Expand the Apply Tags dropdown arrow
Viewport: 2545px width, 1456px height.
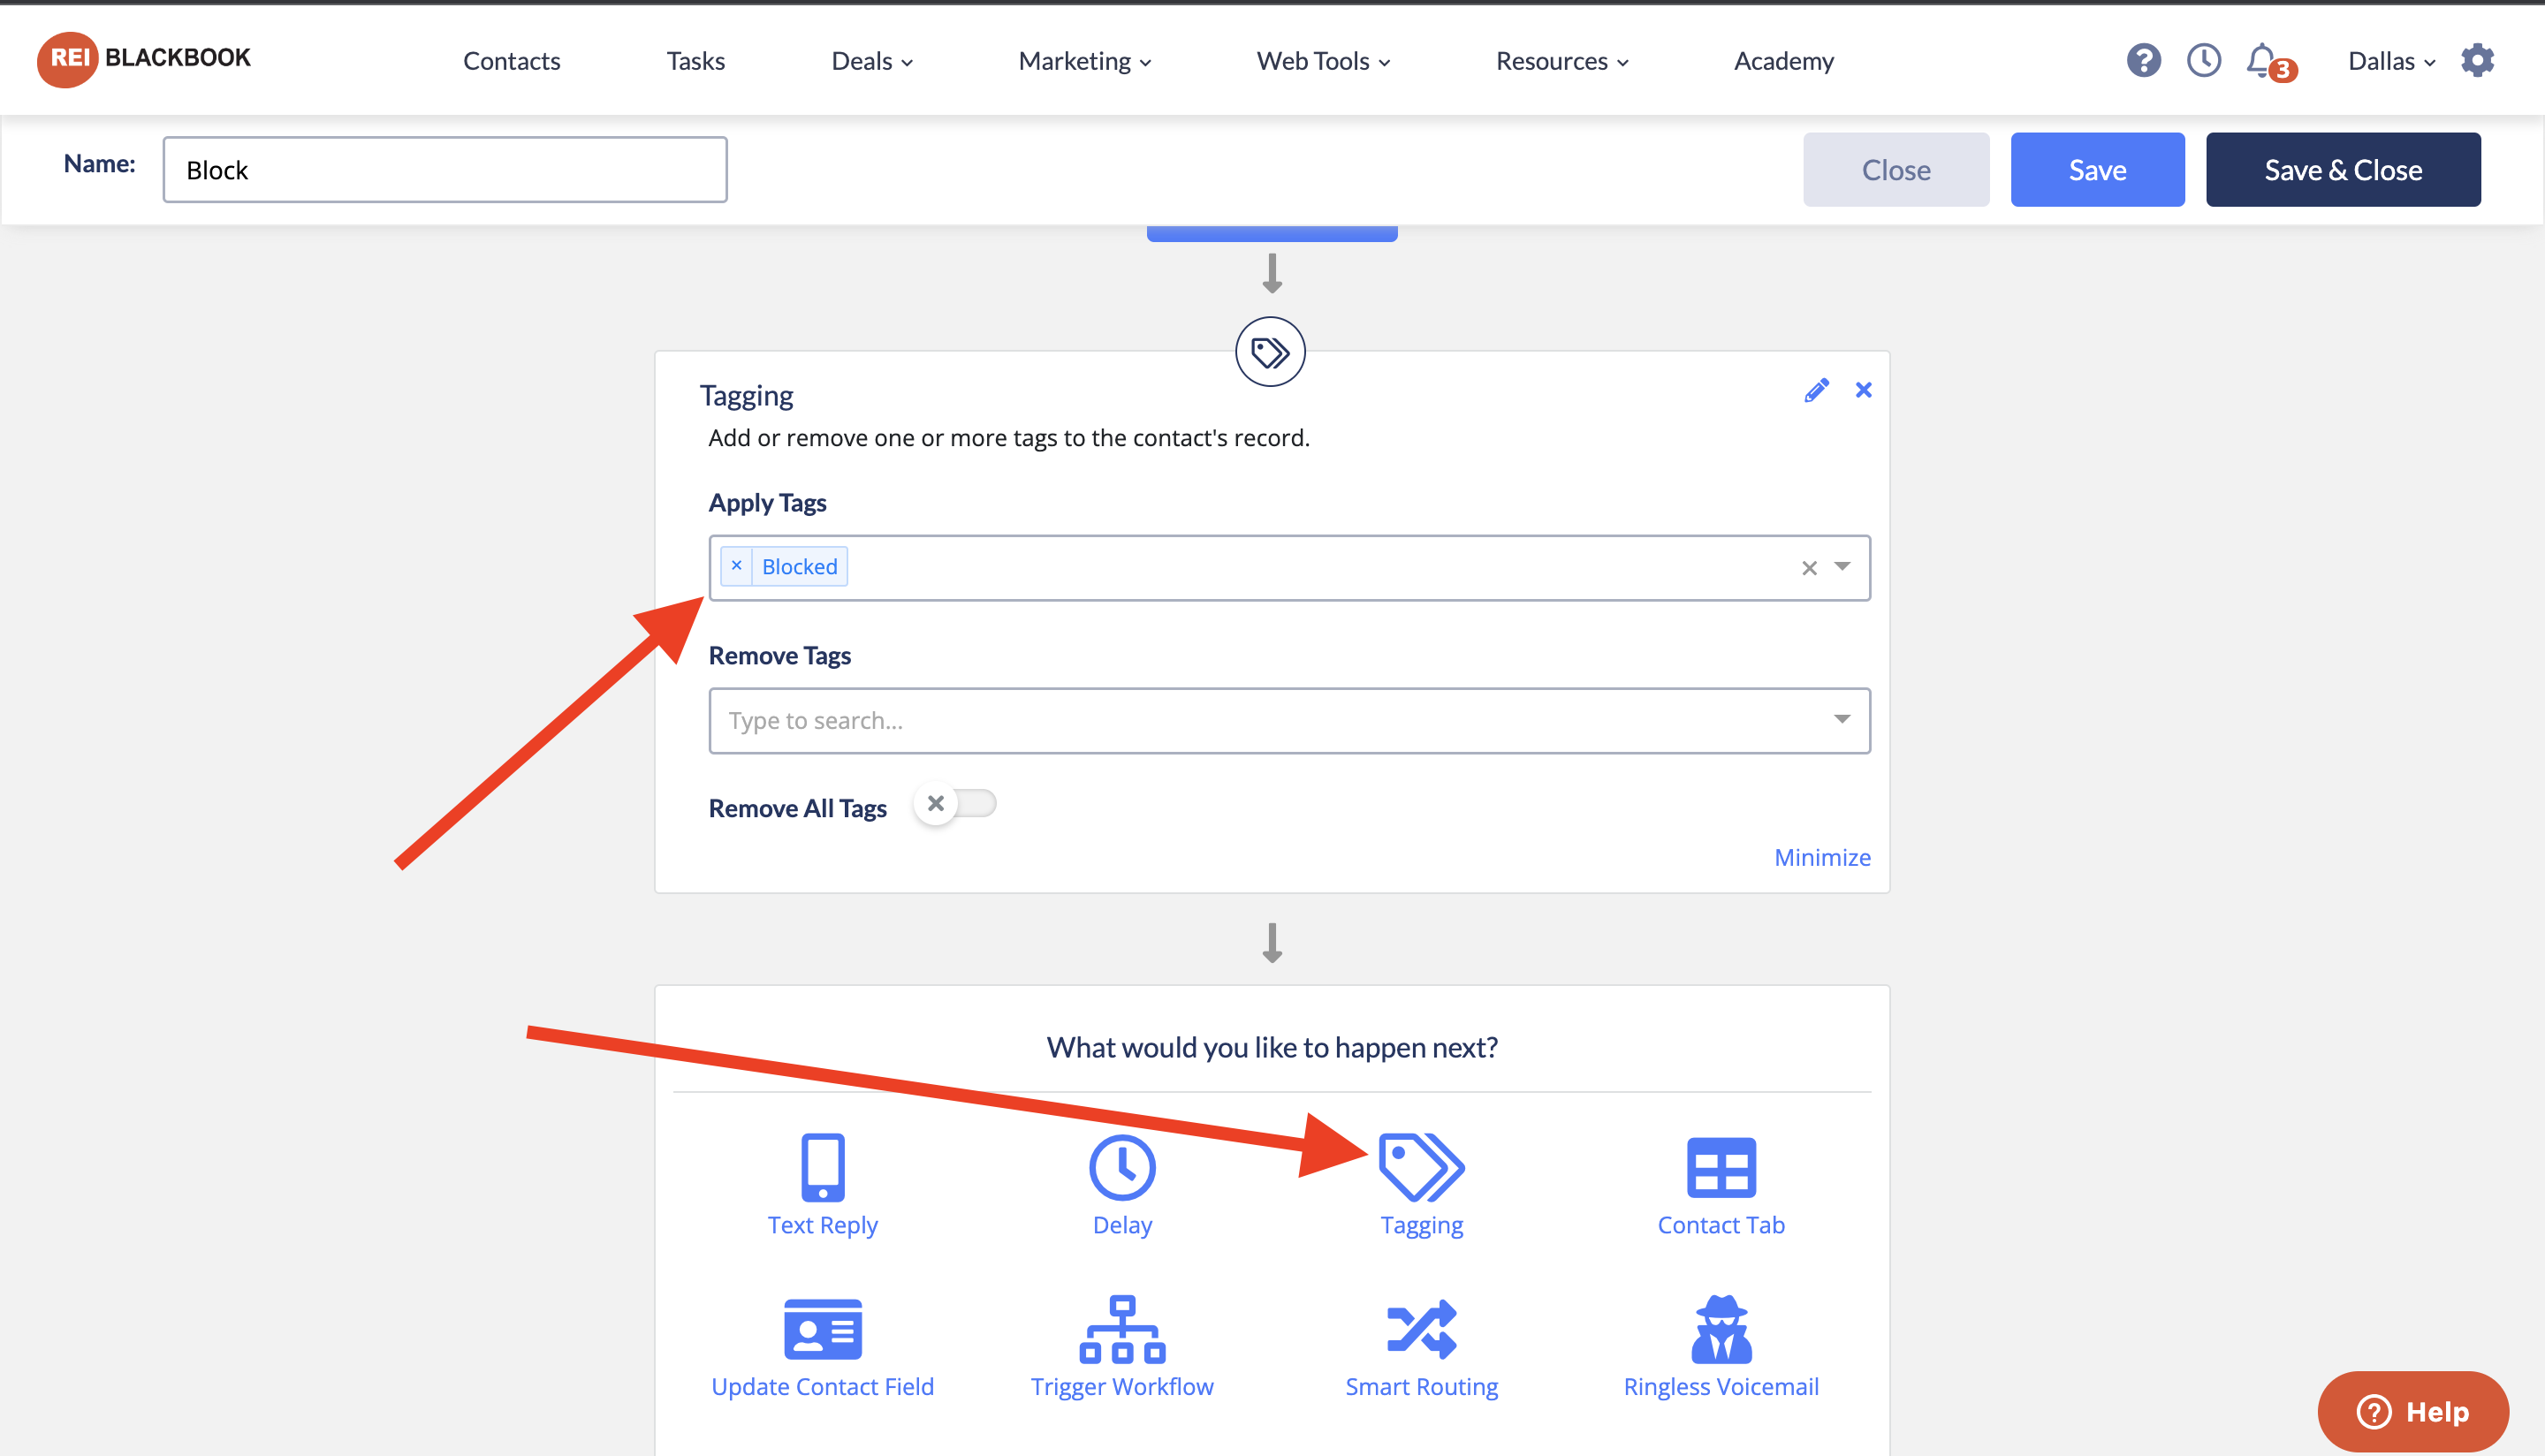tap(1842, 567)
